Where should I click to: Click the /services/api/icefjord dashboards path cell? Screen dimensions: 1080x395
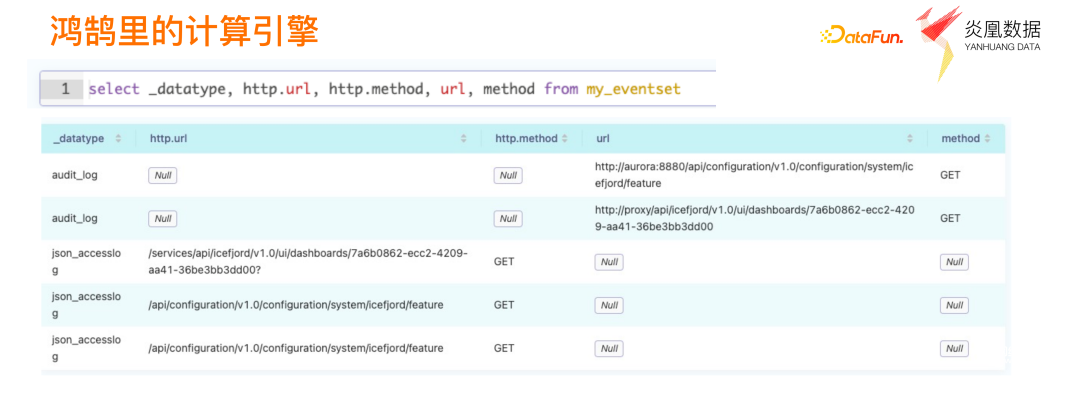[x=308, y=261]
